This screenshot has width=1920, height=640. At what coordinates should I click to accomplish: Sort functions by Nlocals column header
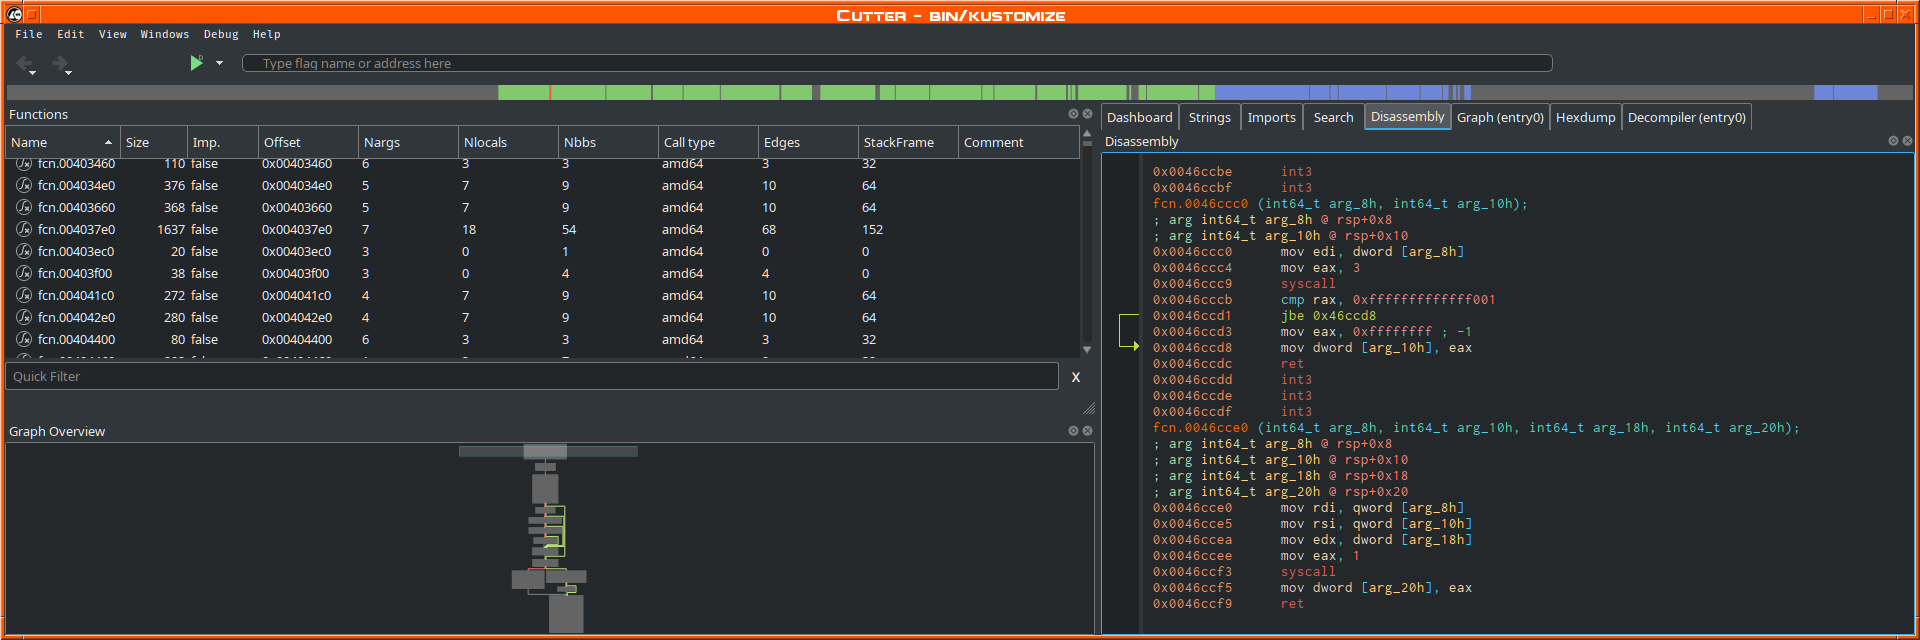[508, 142]
